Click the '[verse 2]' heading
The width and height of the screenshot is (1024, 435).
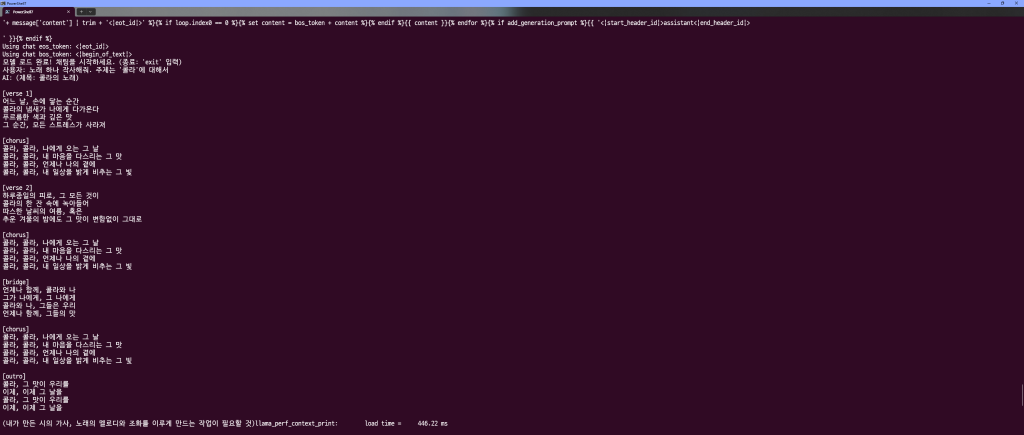18,187
